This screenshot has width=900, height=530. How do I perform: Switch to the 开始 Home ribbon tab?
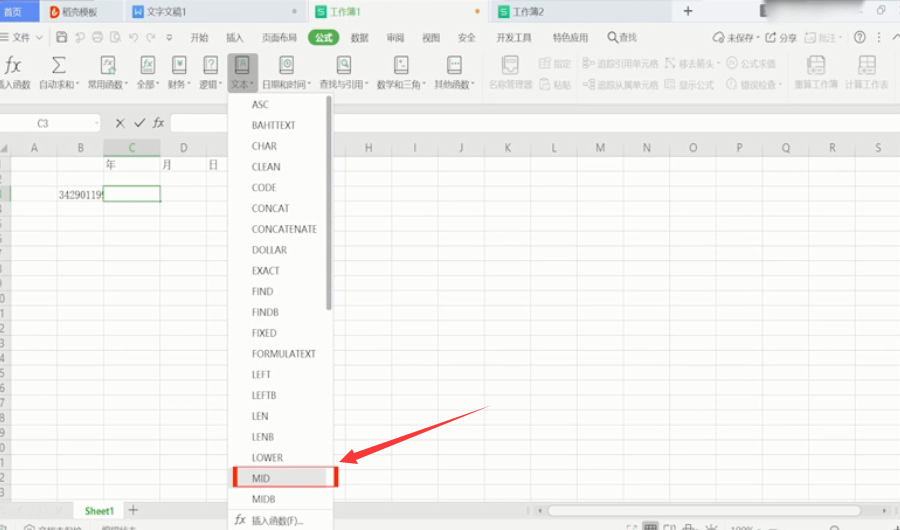pyautogui.click(x=199, y=37)
